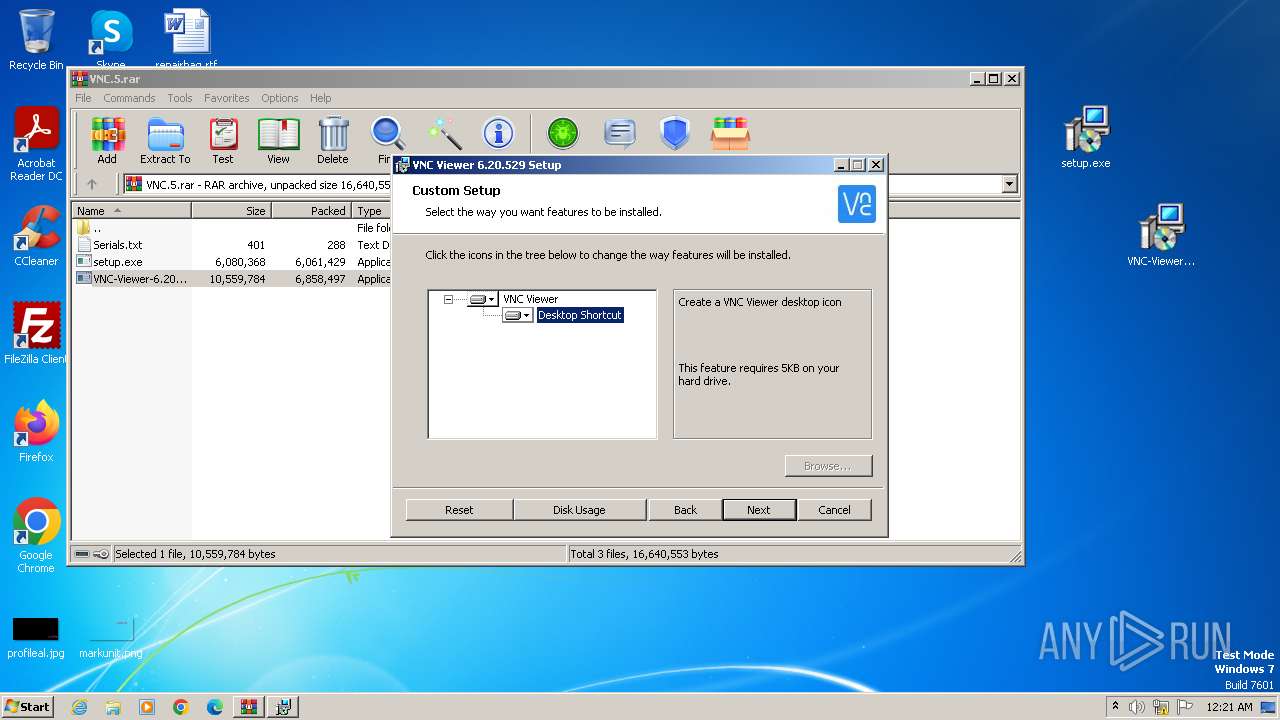Select the VNC-Viewer desktop installer icon
The width and height of the screenshot is (1280, 720).
coord(1161,236)
